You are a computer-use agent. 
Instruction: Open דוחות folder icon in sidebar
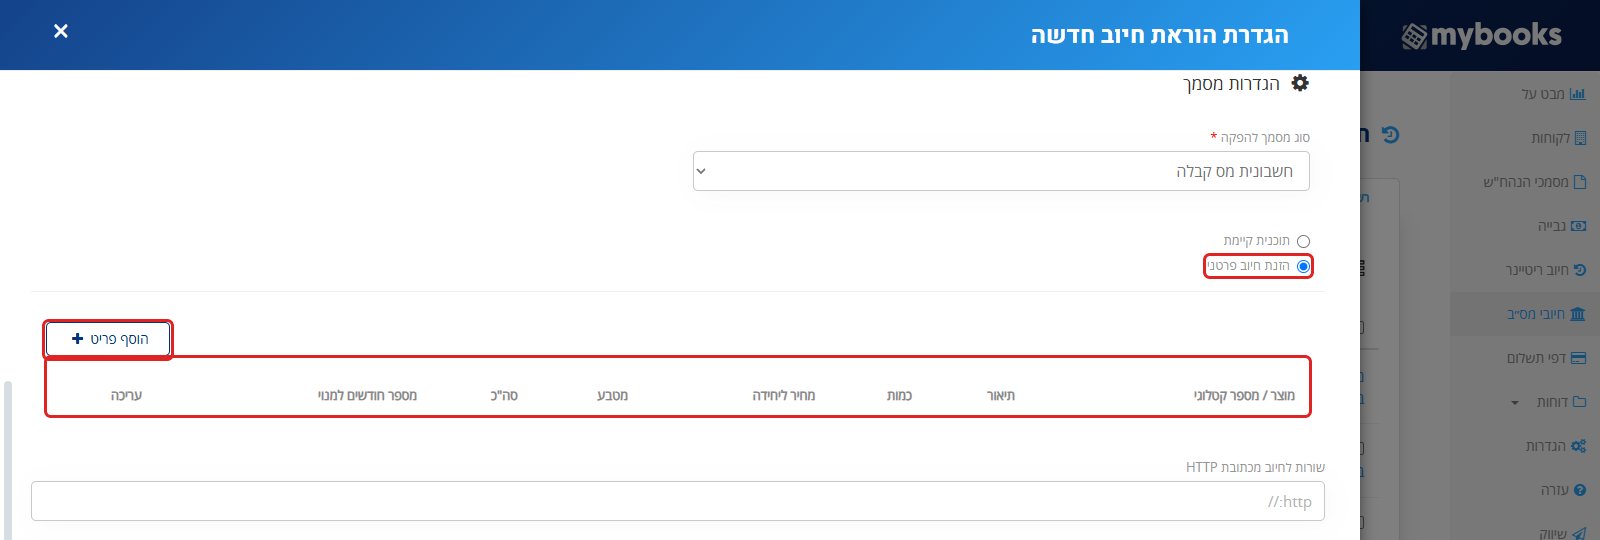1579,402
